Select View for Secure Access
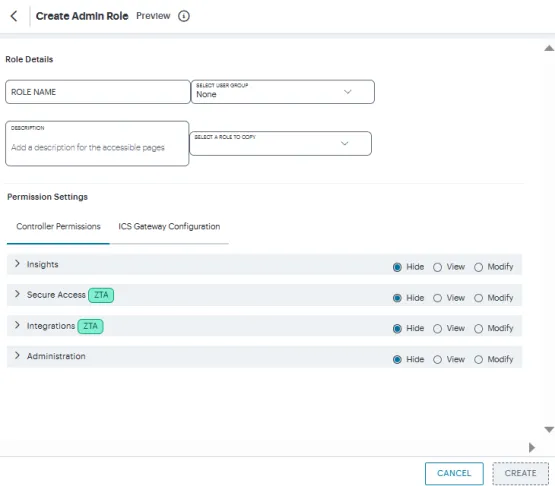555x486 pixels. [x=437, y=298]
